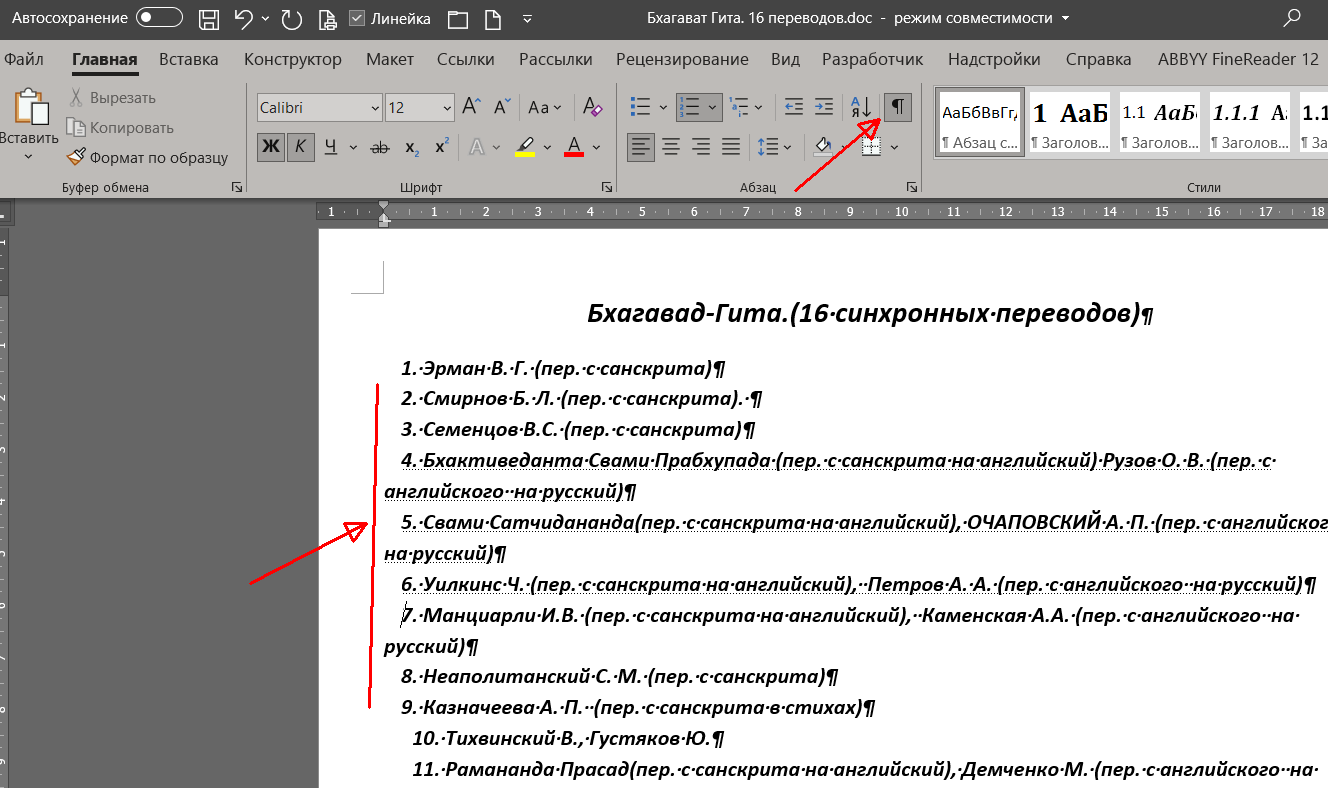Screen dimensions: 1328x788
Task: Switch to the Рецензирование tab
Action: 682,59
